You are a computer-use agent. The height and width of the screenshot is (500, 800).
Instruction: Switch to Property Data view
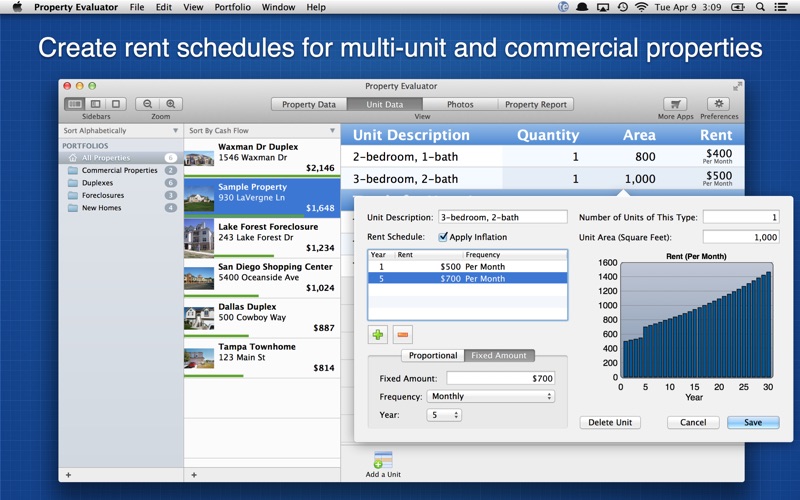click(x=309, y=104)
